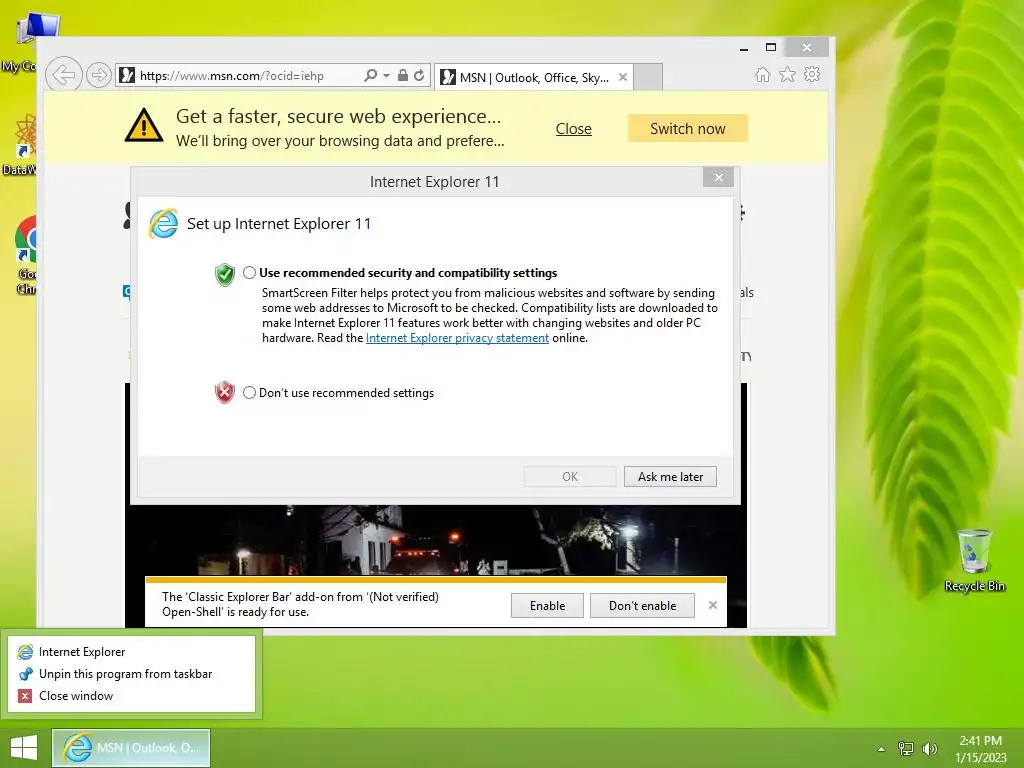Close the MSN tab with its X

623,77
